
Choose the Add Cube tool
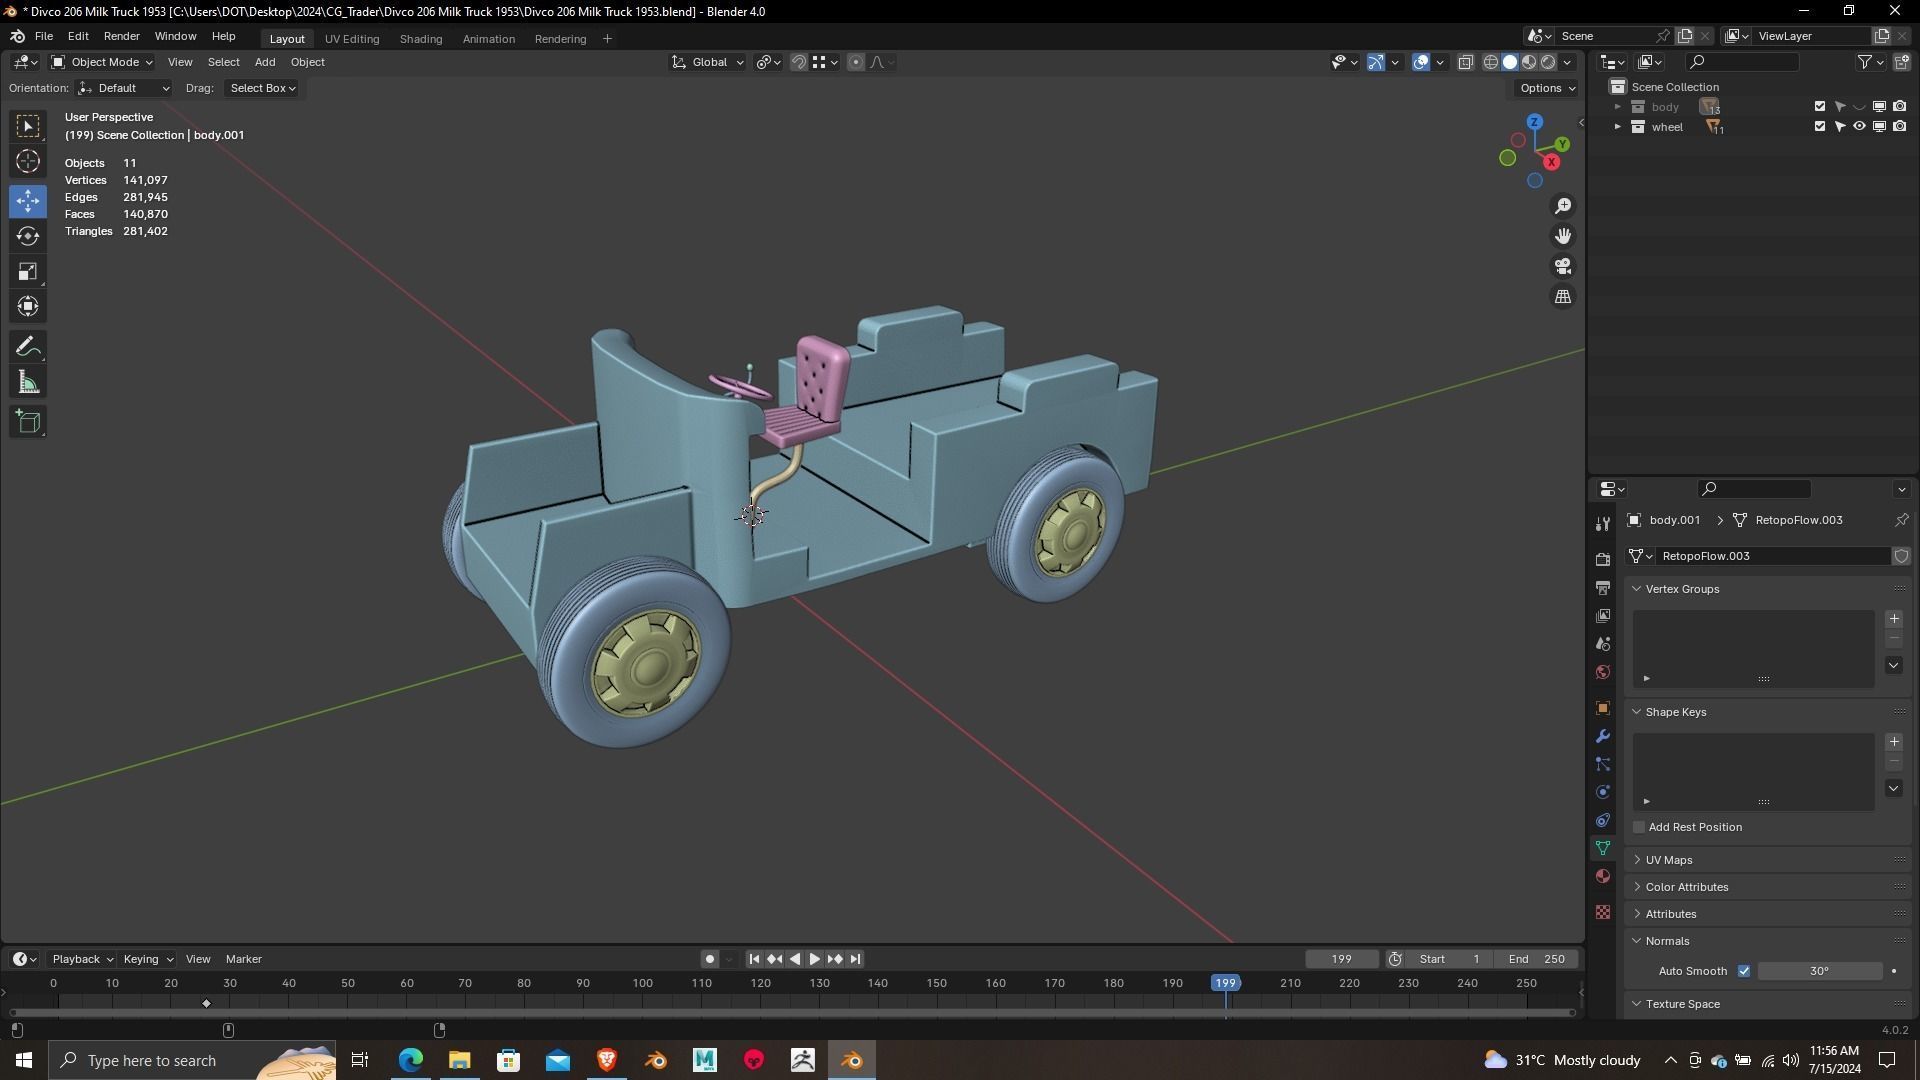coord(28,422)
